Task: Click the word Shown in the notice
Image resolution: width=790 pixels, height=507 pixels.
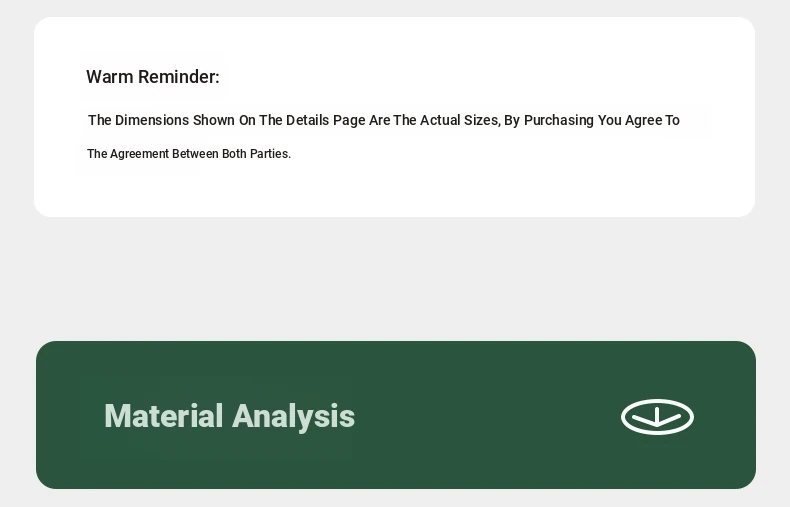Action: (x=214, y=120)
